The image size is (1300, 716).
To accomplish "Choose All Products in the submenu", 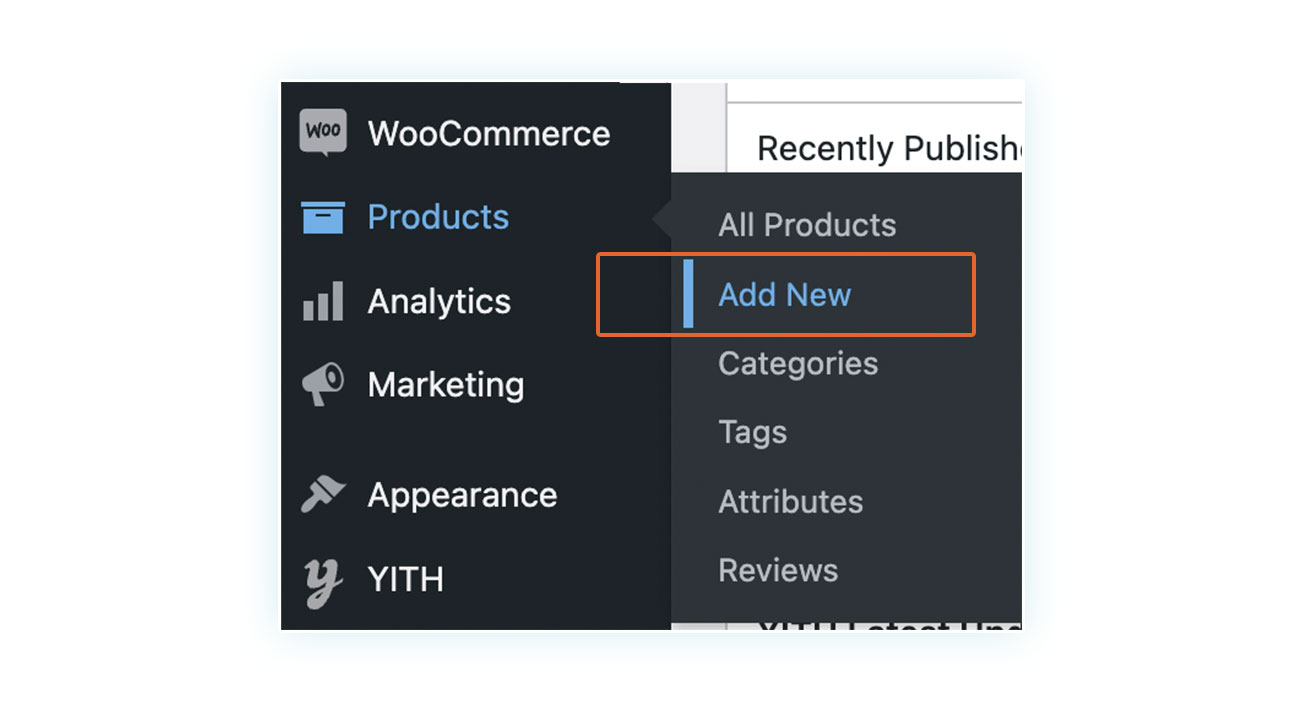I will 807,225.
